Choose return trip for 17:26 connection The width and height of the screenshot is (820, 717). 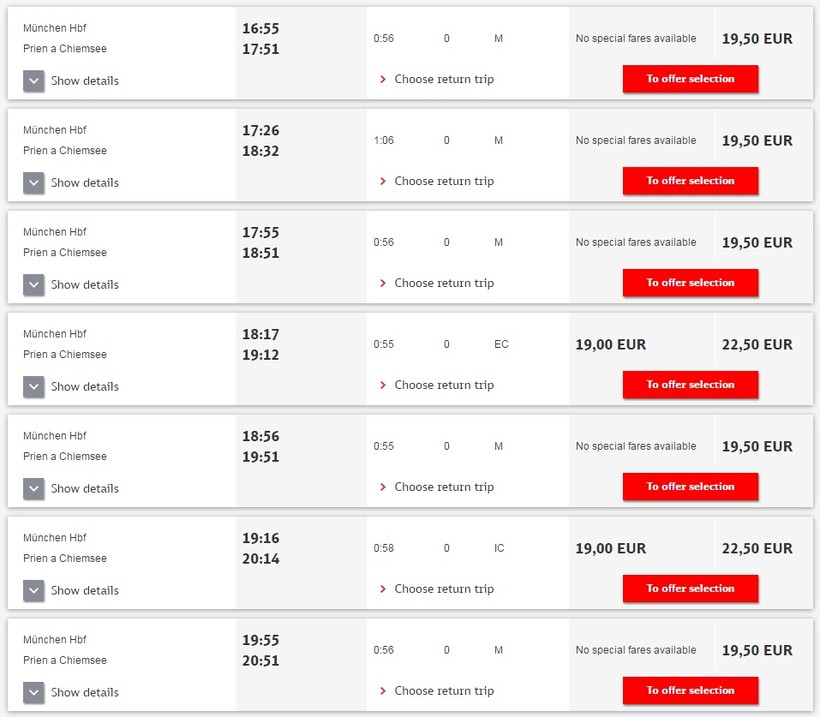443,181
